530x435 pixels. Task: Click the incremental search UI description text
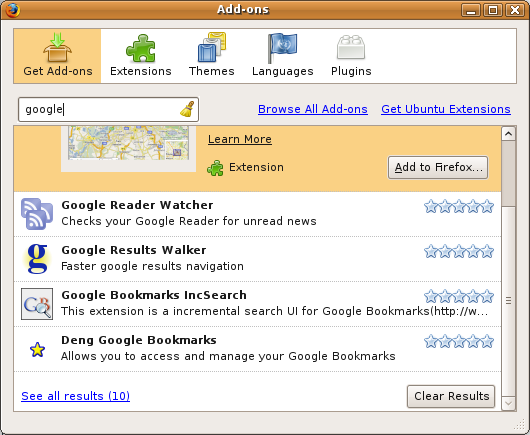tap(274, 311)
